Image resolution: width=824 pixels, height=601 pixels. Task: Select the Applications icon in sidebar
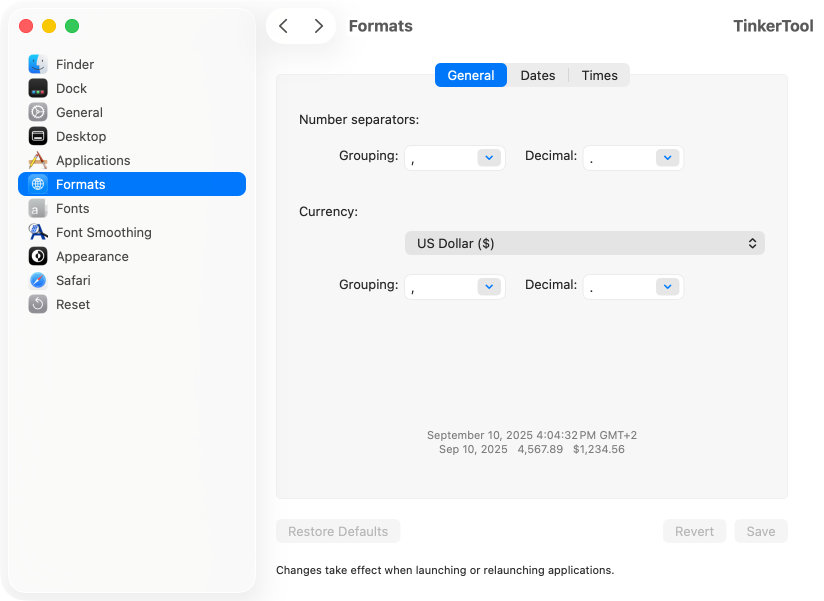click(x=38, y=160)
